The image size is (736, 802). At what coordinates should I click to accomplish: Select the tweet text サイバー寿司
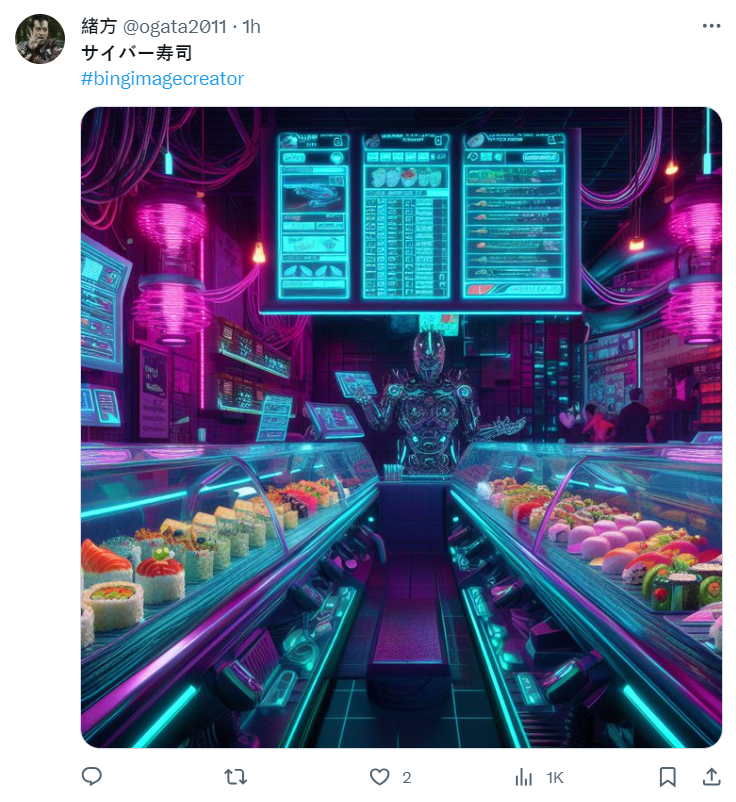[x=137, y=53]
